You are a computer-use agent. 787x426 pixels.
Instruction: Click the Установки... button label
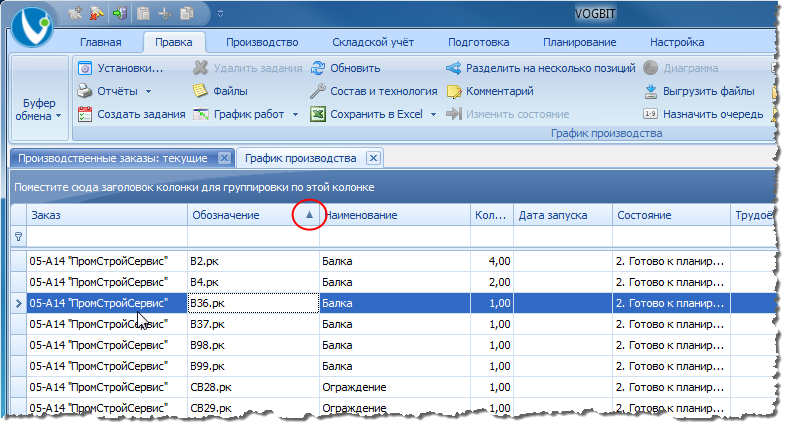click(130, 68)
